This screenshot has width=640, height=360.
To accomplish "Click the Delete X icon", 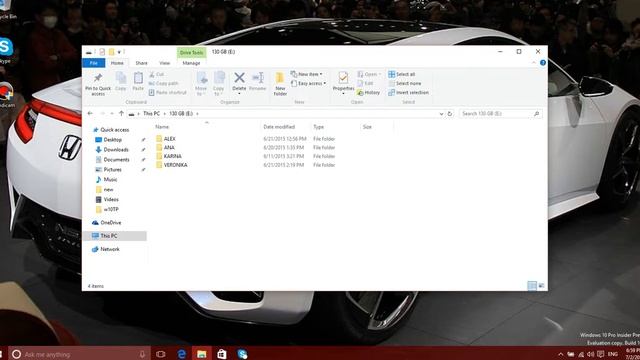I will coord(239,78).
